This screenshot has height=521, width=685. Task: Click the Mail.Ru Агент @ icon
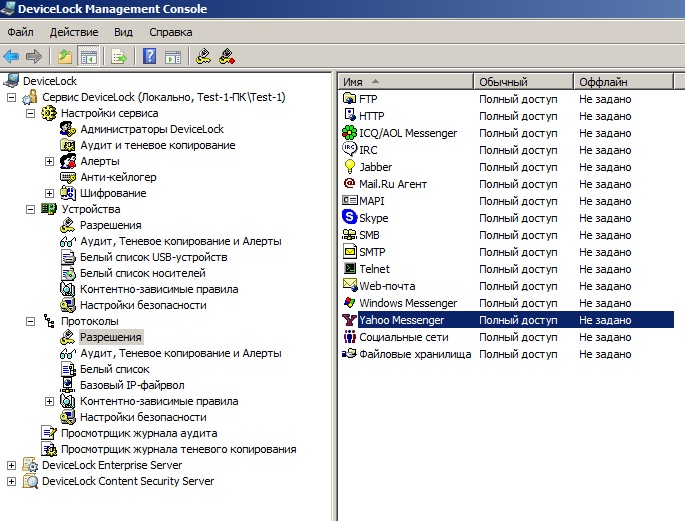pyautogui.click(x=349, y=183)
